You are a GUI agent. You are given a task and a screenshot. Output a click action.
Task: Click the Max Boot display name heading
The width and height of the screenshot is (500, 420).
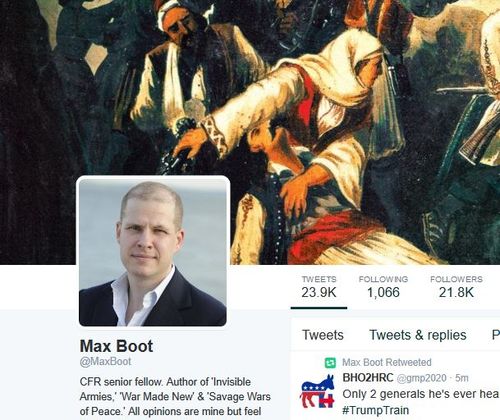[x=116, y=346]
